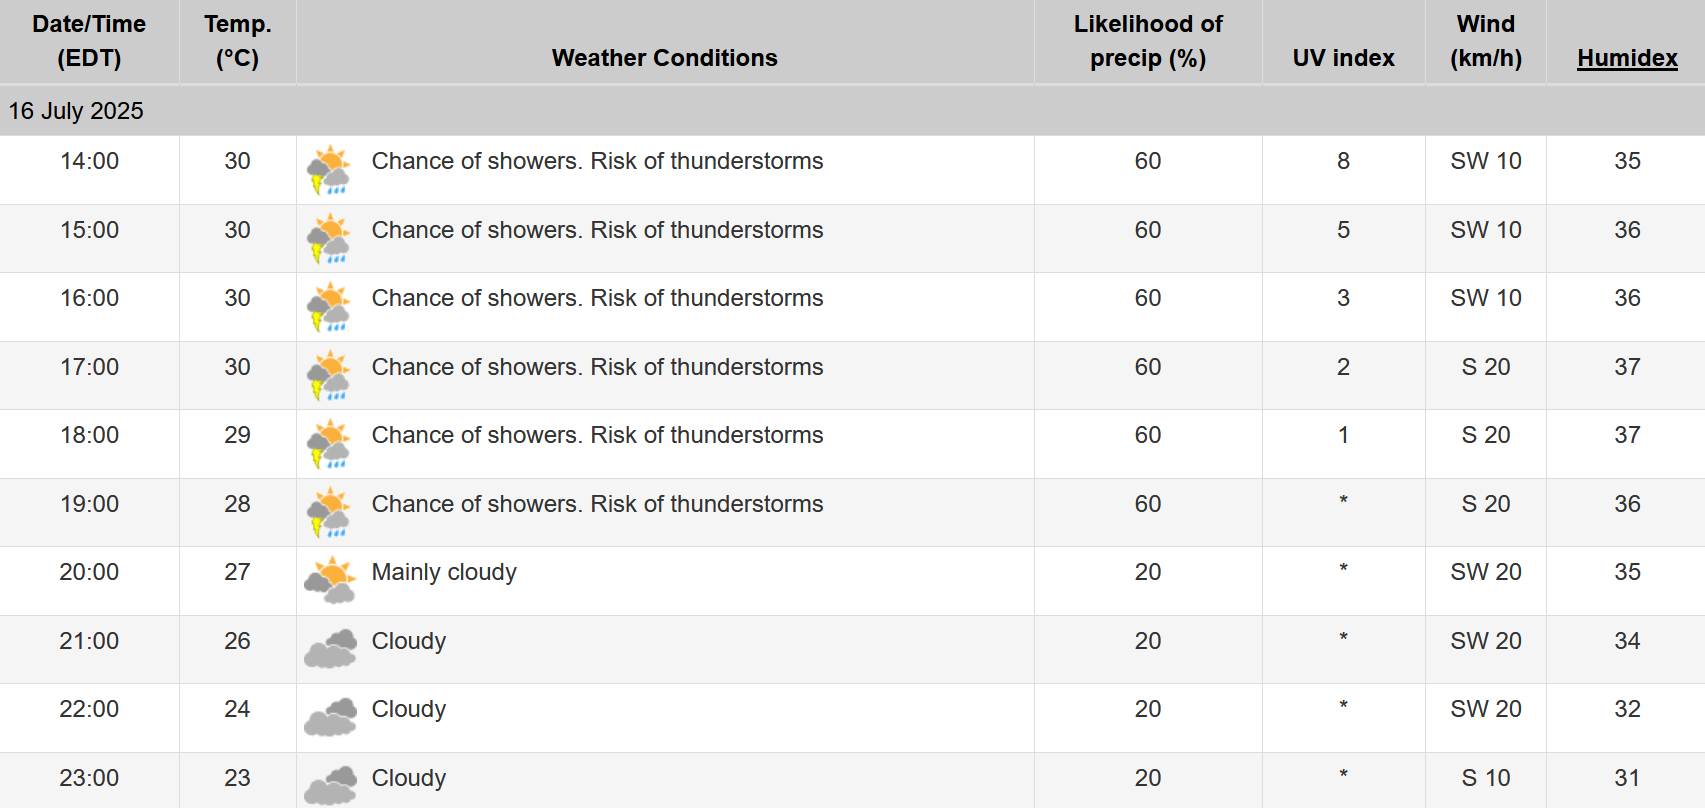This screenshot has height=808, width=1705.
Task: Click the Likelihood of precip column header
Action: coord(1148,41)
